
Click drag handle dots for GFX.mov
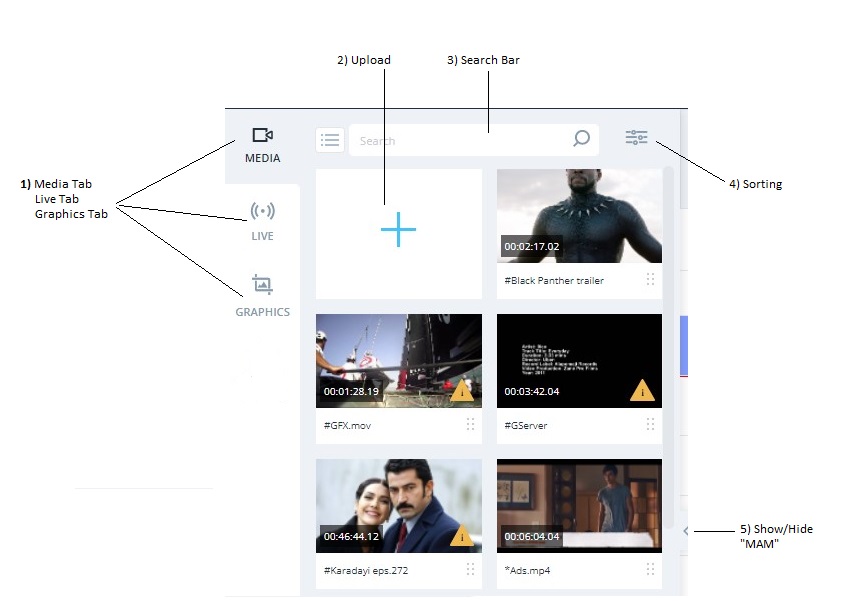pyautogui.click(x=470, y=425)
